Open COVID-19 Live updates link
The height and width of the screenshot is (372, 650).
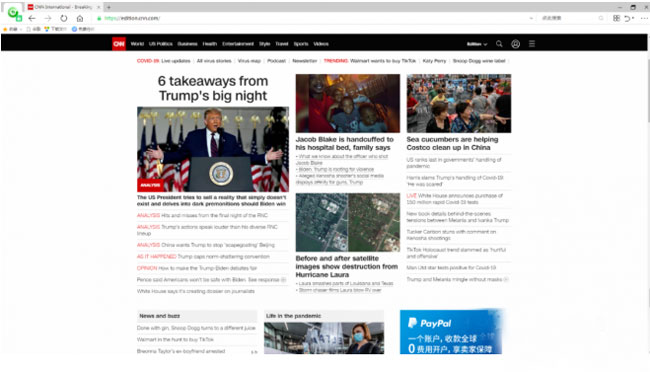pos(176,61)
